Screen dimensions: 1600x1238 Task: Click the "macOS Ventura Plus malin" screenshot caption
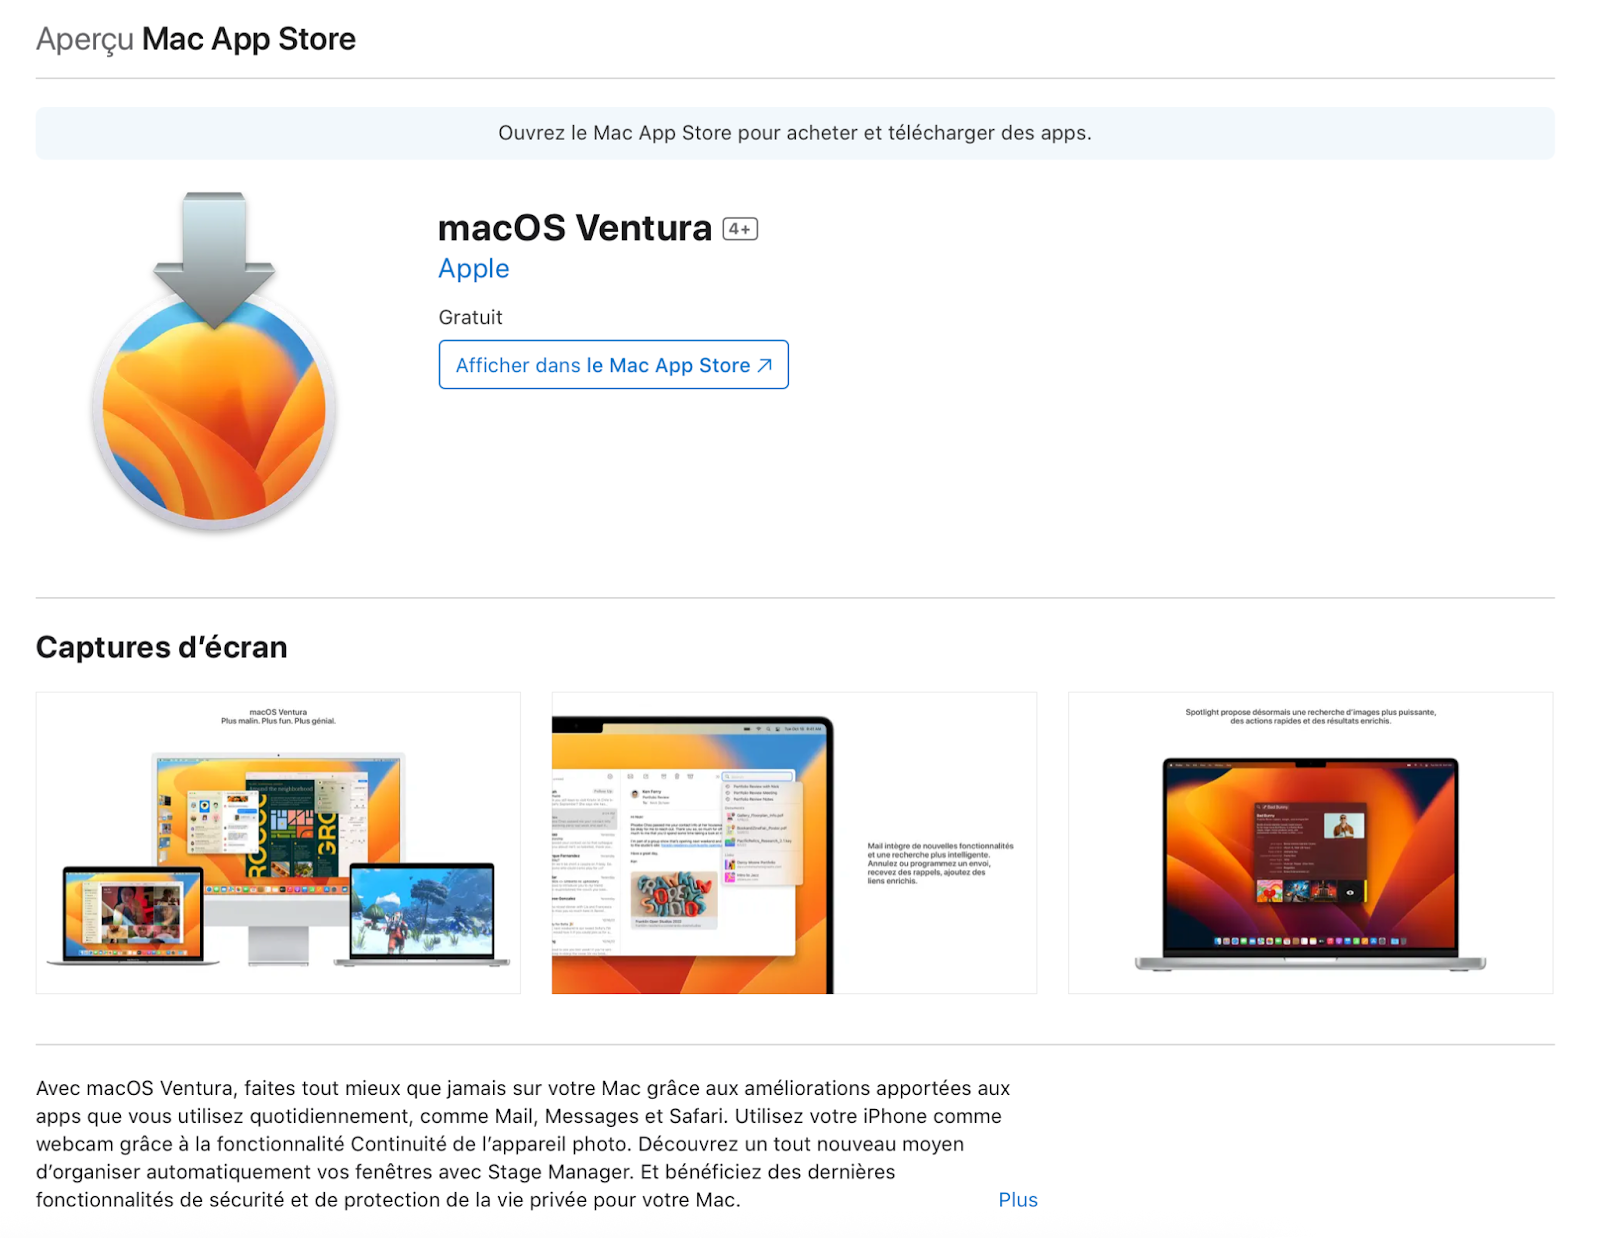pyautogui.click(x=278, y=716)
